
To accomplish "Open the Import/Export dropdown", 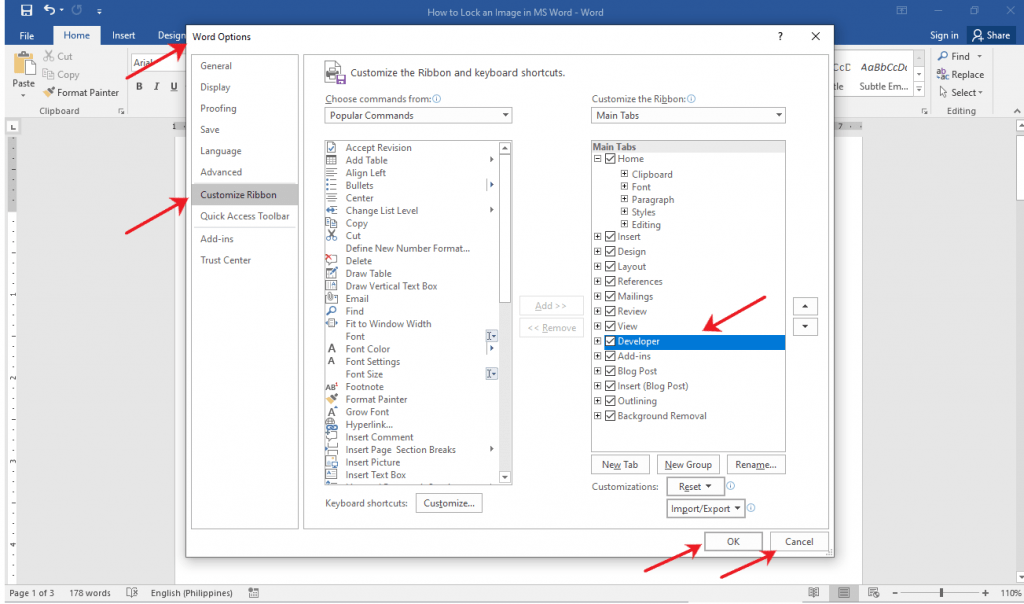I will coord(706,509).
